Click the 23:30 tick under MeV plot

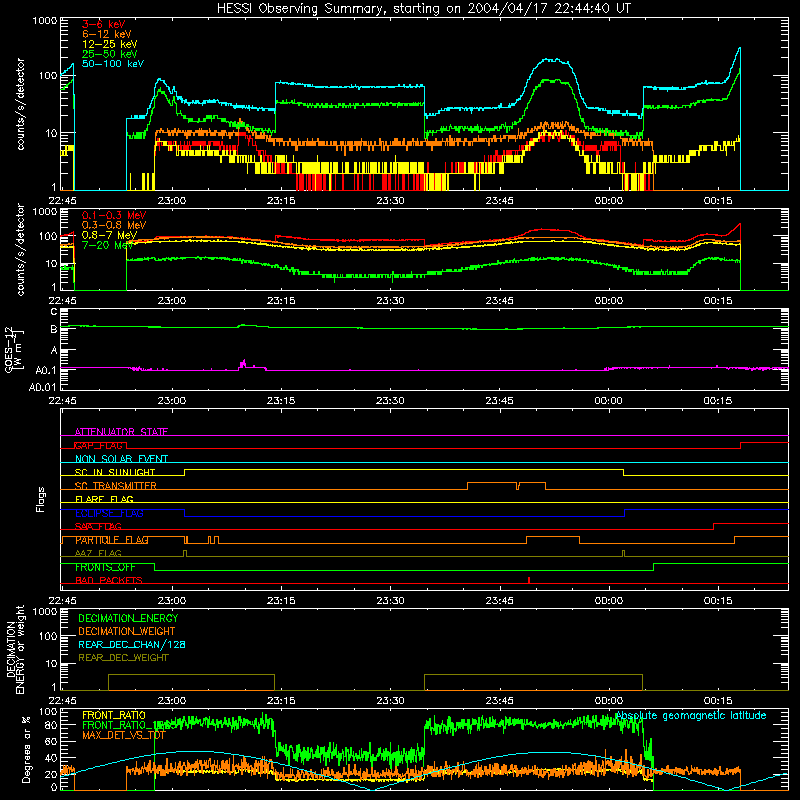tap(390, 301)
